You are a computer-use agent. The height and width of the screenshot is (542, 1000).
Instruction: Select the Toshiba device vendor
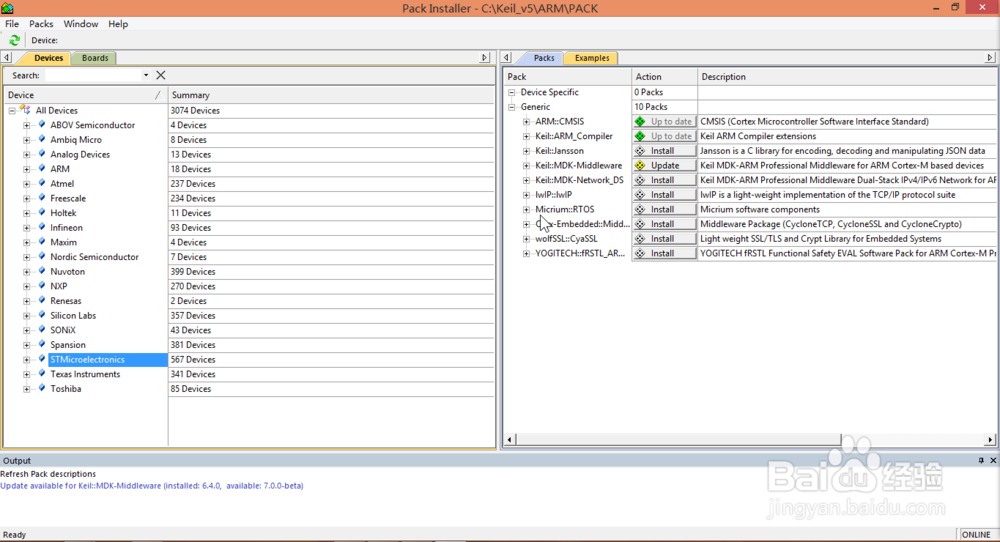[x=66, y=389]
